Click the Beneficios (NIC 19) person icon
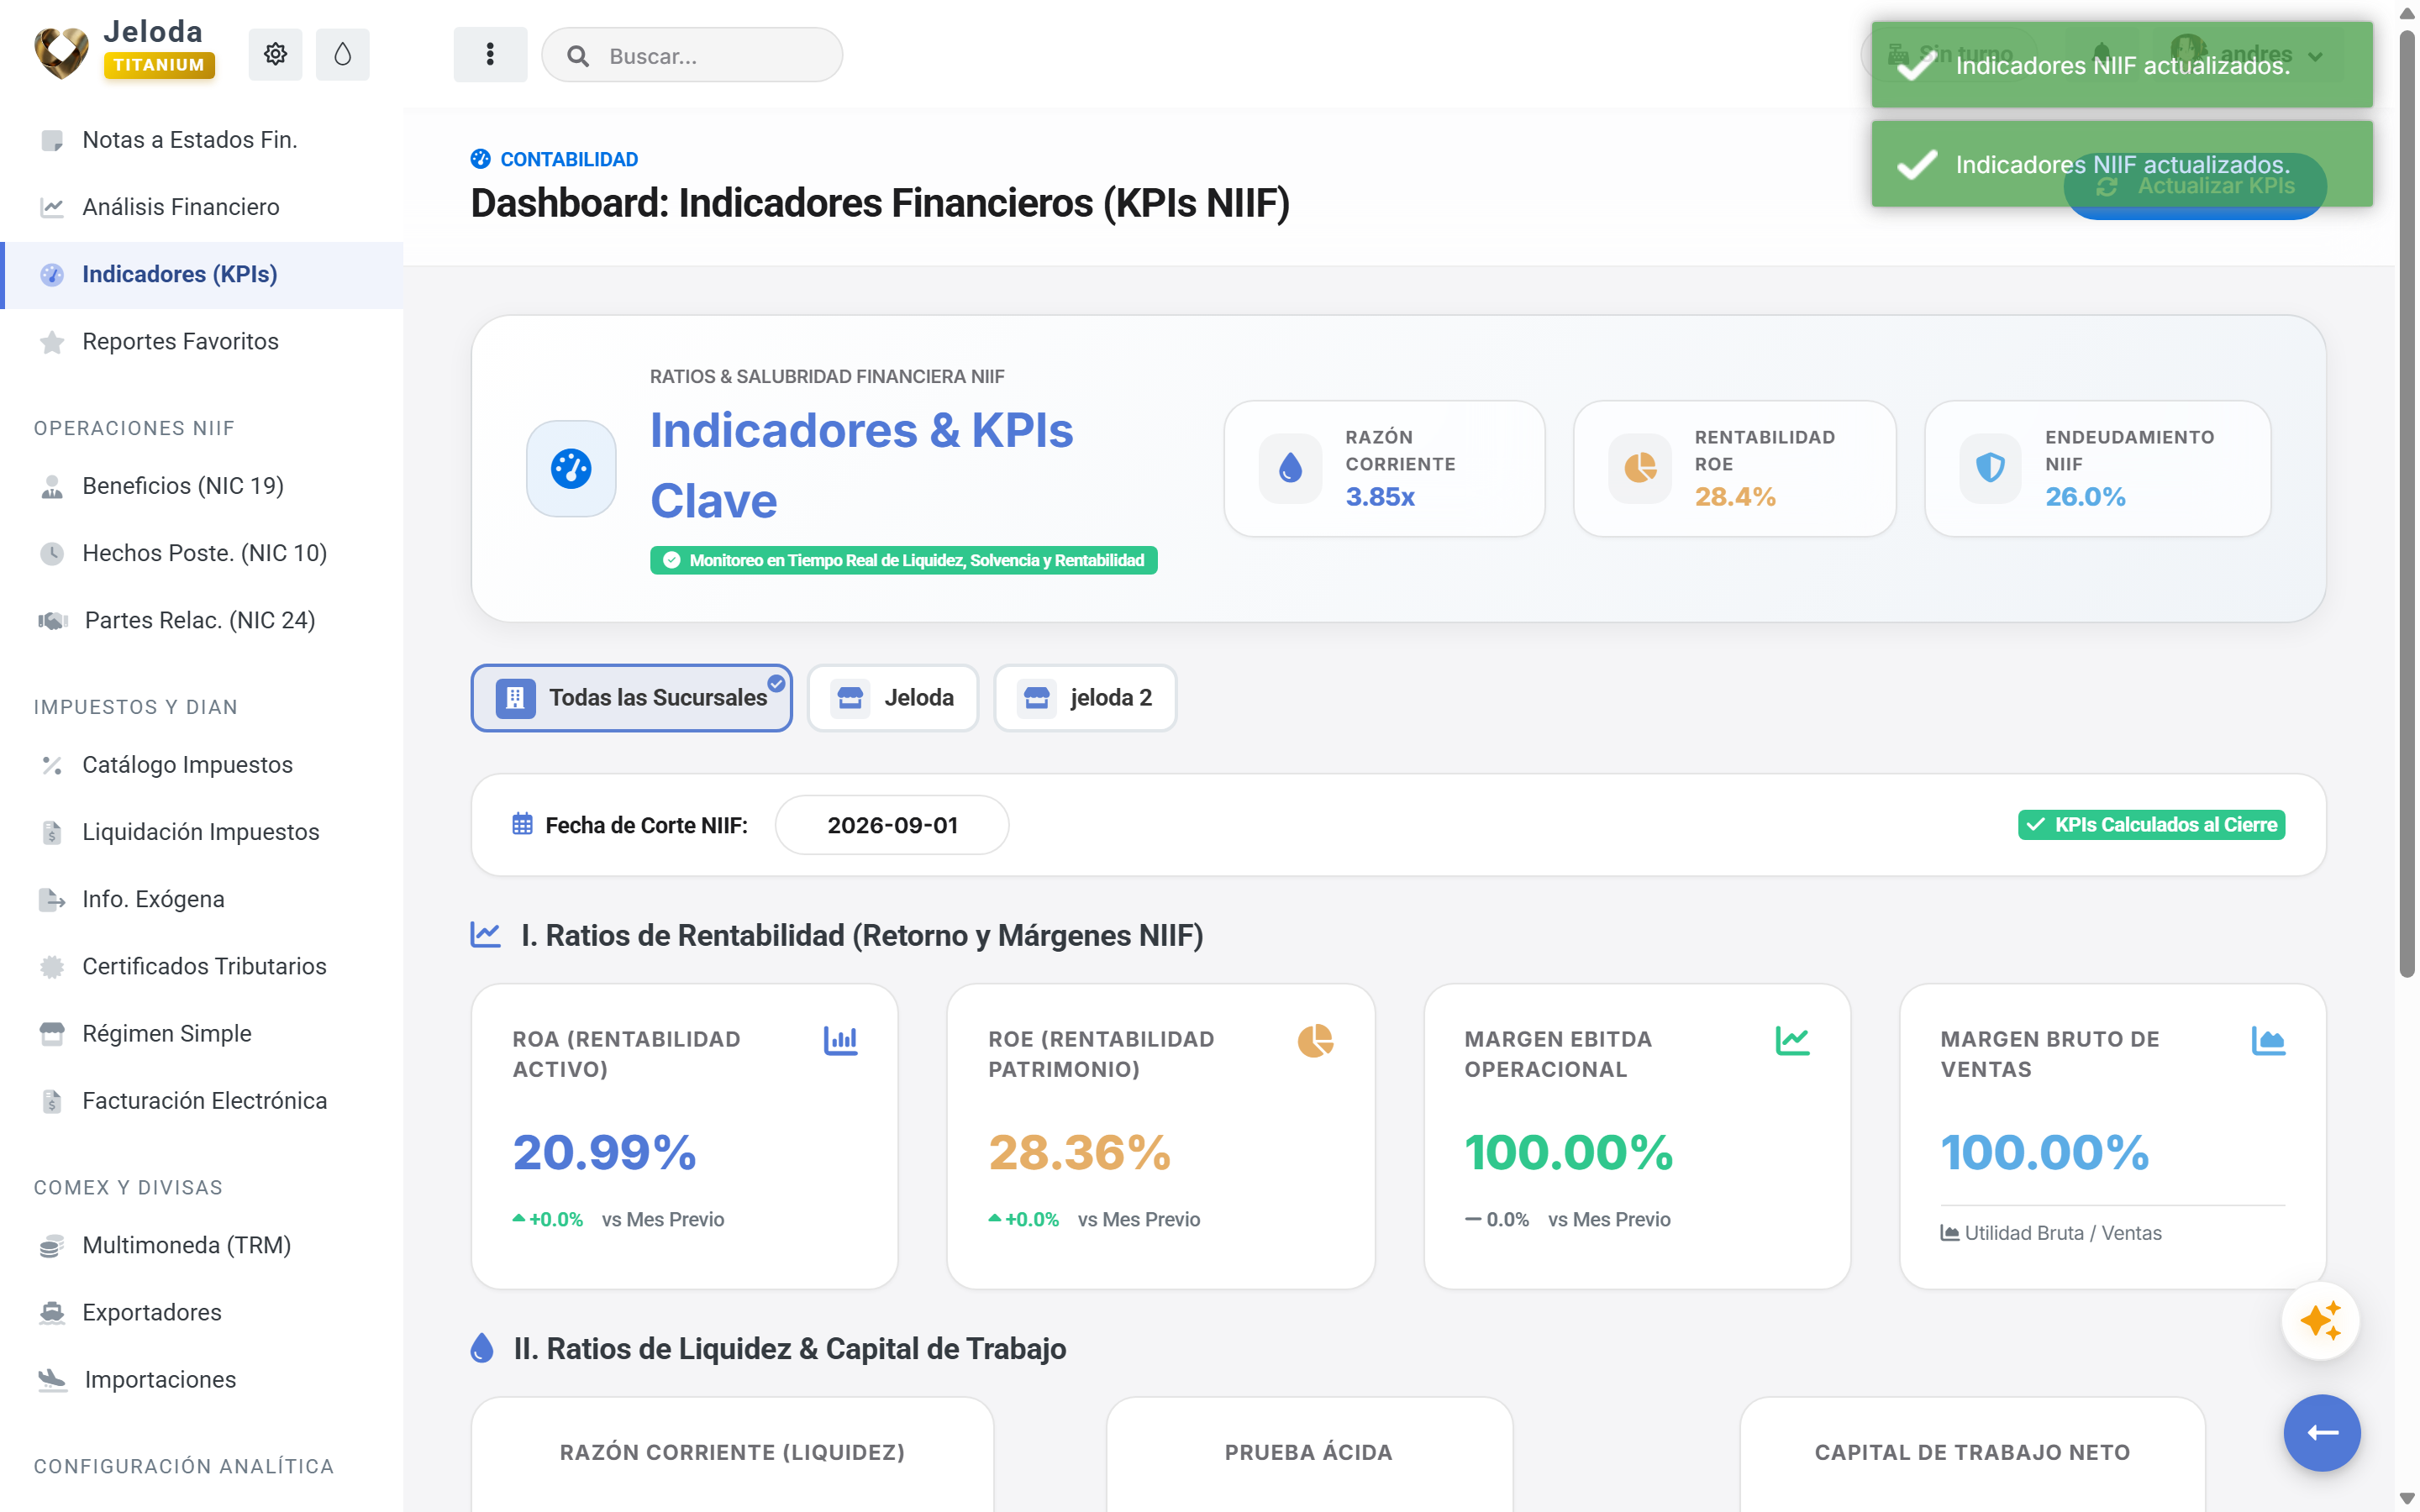This screenshot has width=2420, height=1512. [52, 486]
